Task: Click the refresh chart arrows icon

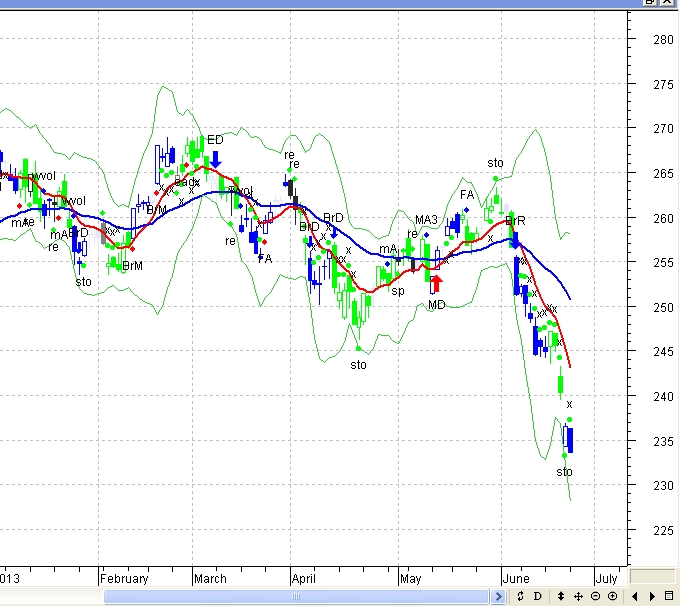Action: [x=520, y=596]
